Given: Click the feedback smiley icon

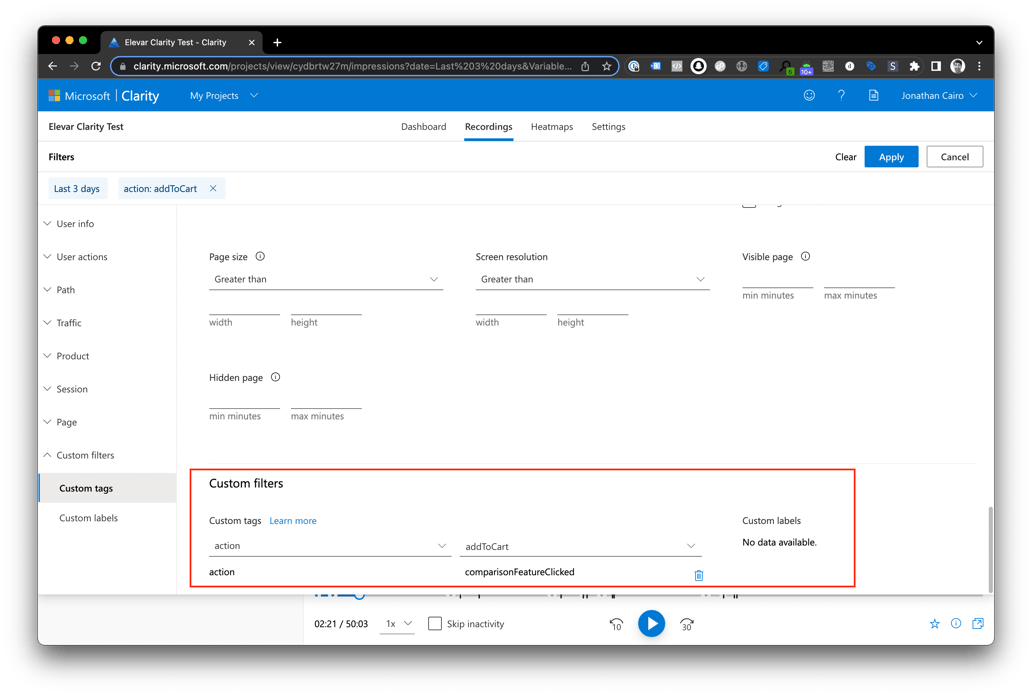Looking at the screenshot, I should [809, 95].
